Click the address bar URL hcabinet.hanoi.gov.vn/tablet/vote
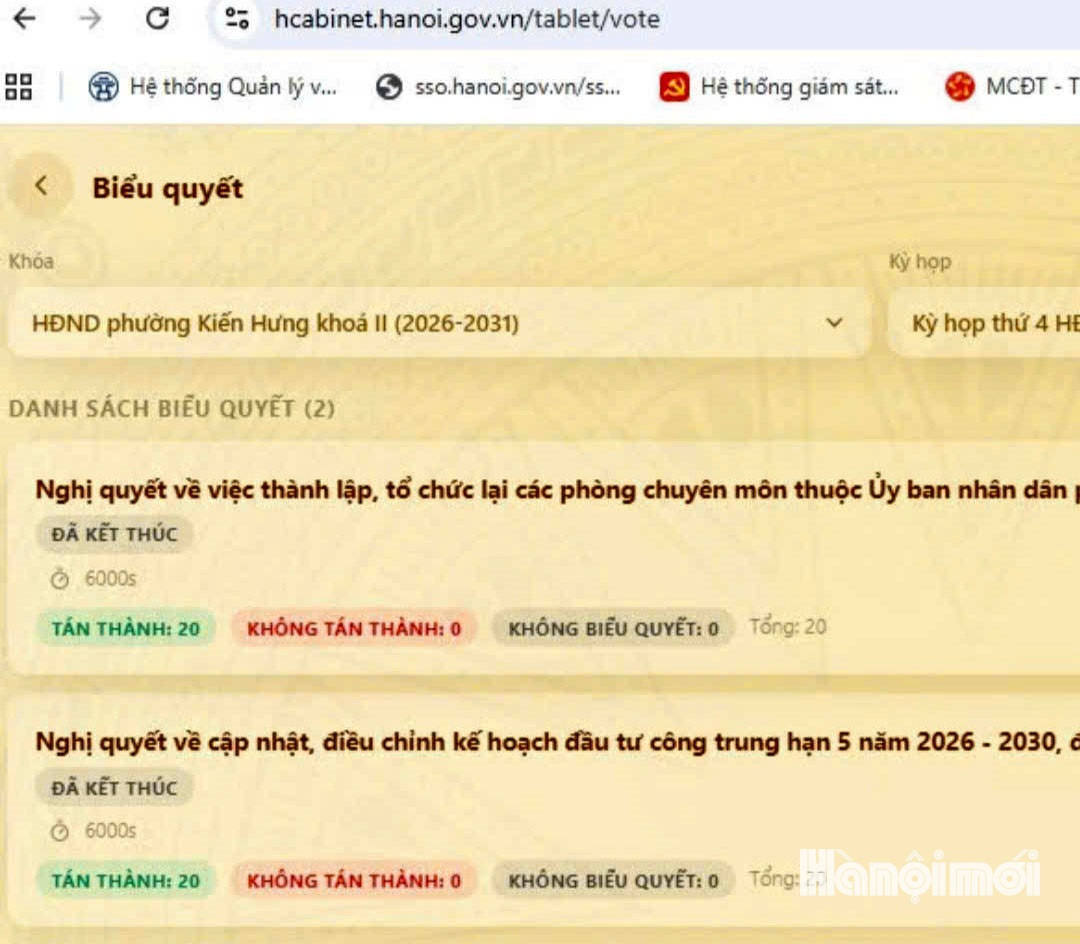Screen dimensions: 1080x944 467,19
